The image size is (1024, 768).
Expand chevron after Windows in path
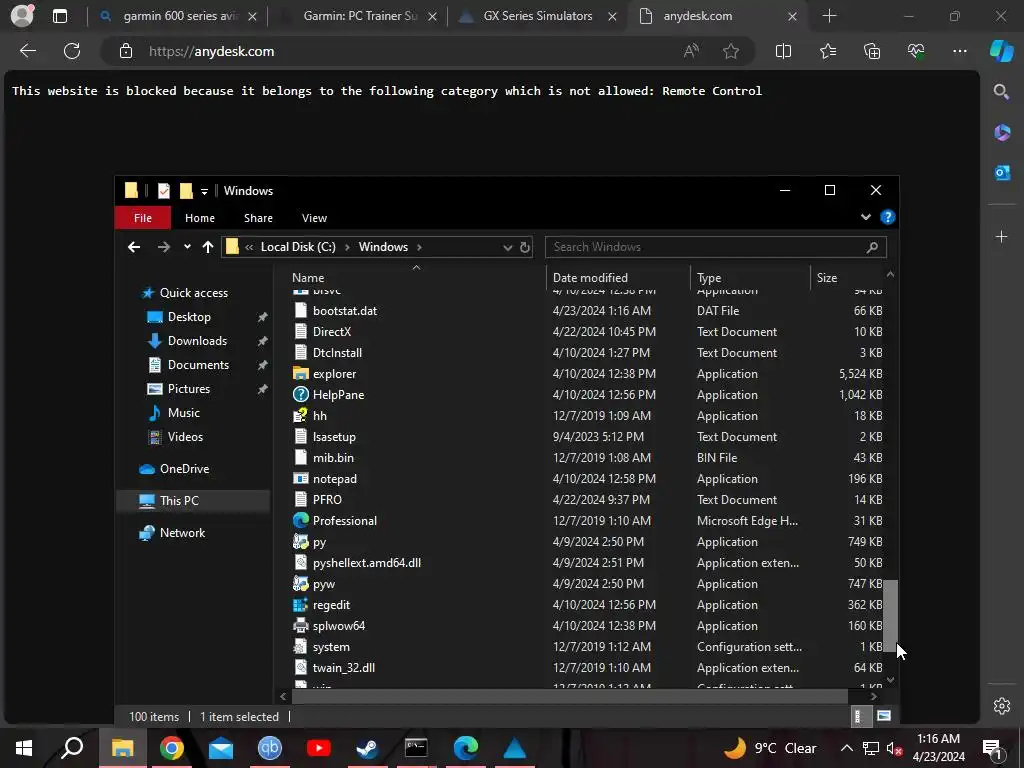point(419,247)
